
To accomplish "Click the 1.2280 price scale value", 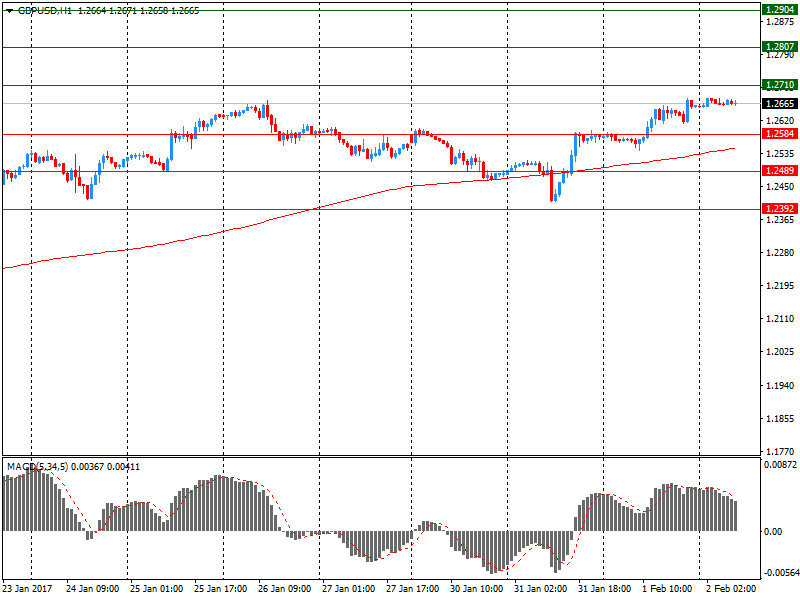I will pyautogui.click(x=780, y=253).
